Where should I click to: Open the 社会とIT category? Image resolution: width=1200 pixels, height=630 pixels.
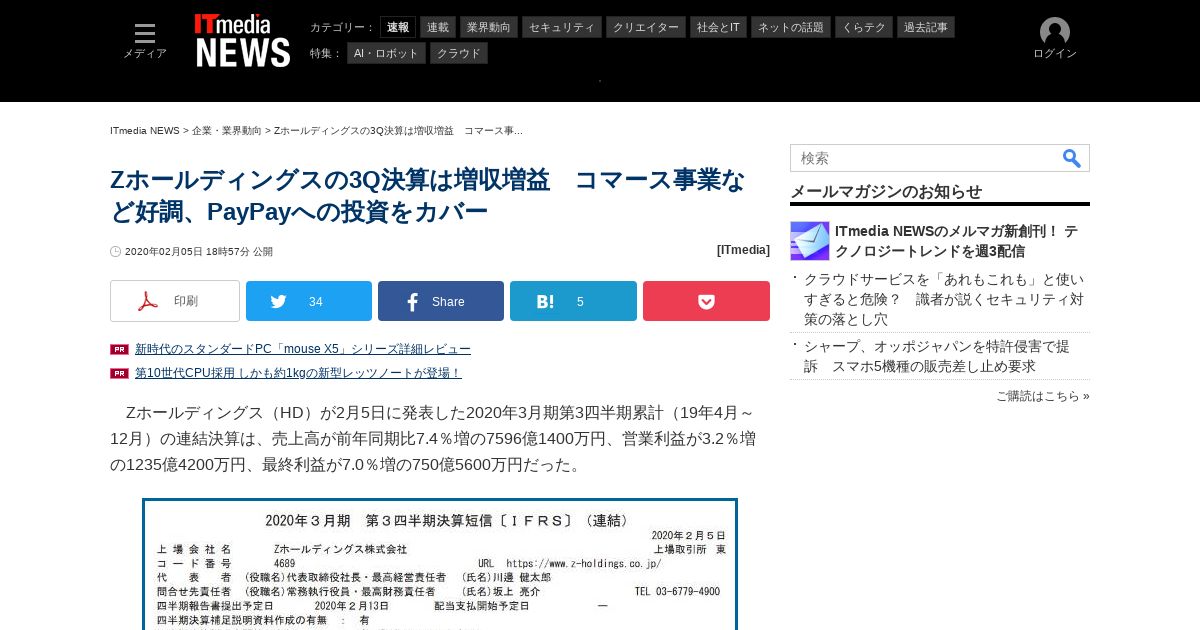coord(718,27)
